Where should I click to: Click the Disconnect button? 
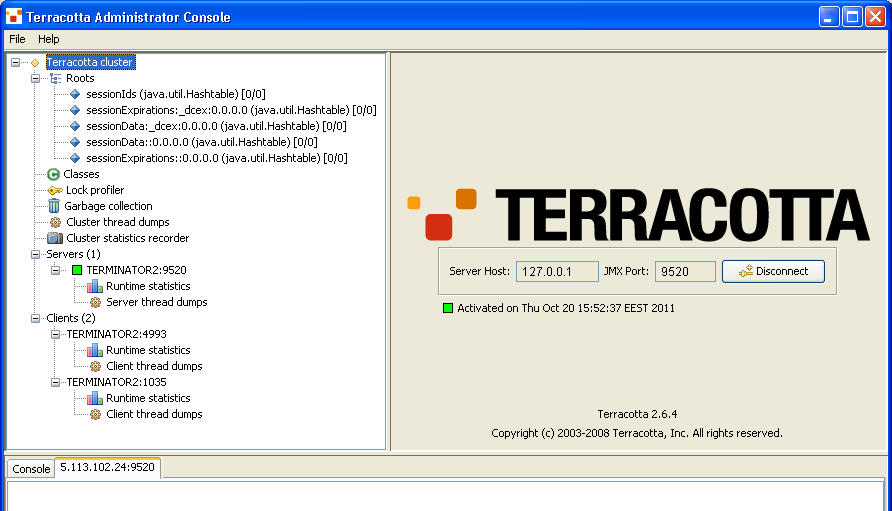pos(773,271)
